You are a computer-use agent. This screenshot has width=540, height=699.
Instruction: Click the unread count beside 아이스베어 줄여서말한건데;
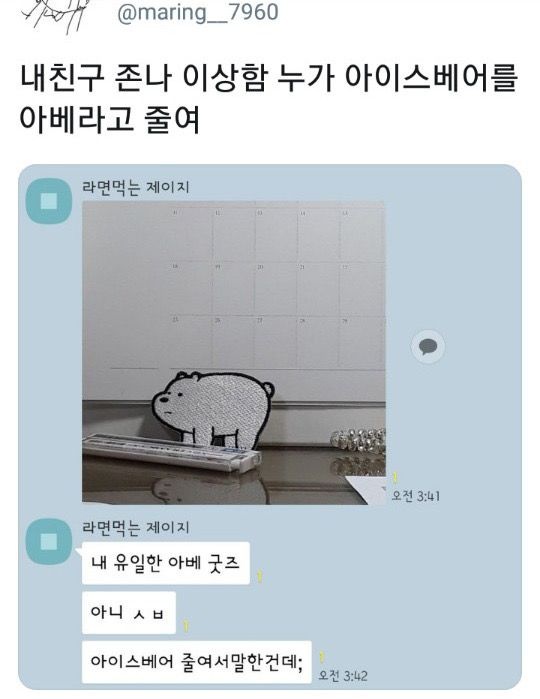[322, 657]
